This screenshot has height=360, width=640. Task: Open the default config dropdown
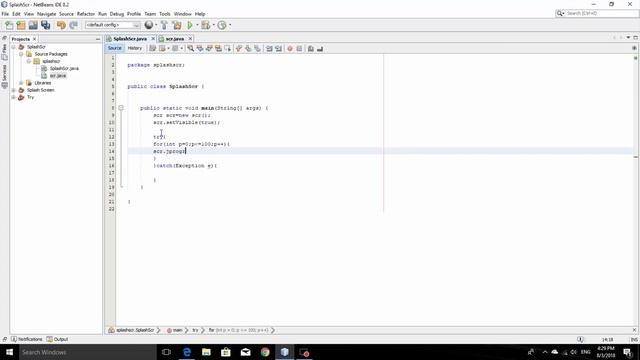[113, 25]
